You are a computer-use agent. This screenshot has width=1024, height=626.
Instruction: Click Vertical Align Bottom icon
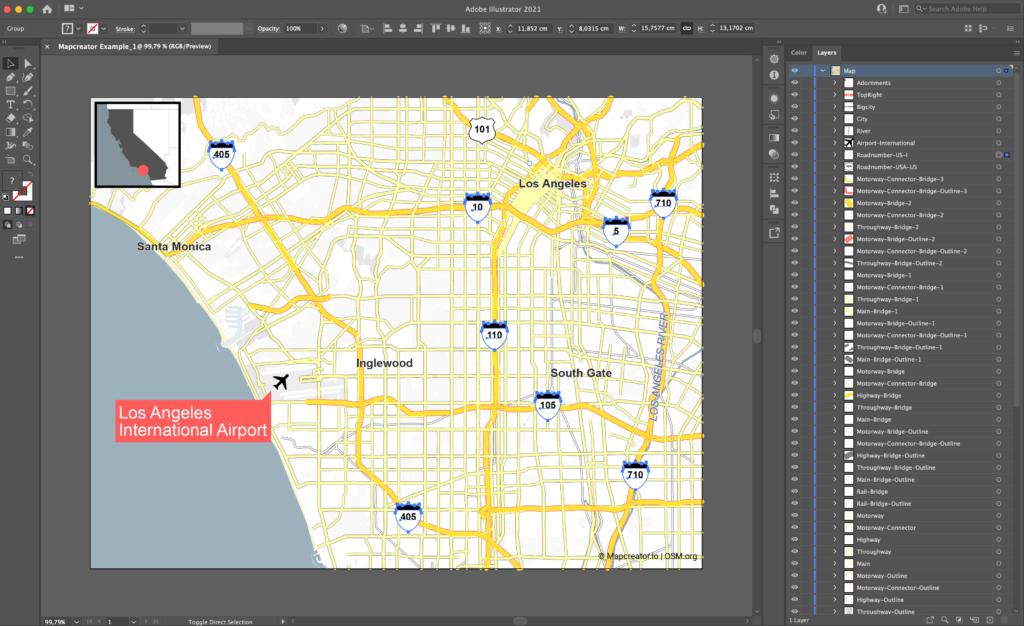click(466, 28)
